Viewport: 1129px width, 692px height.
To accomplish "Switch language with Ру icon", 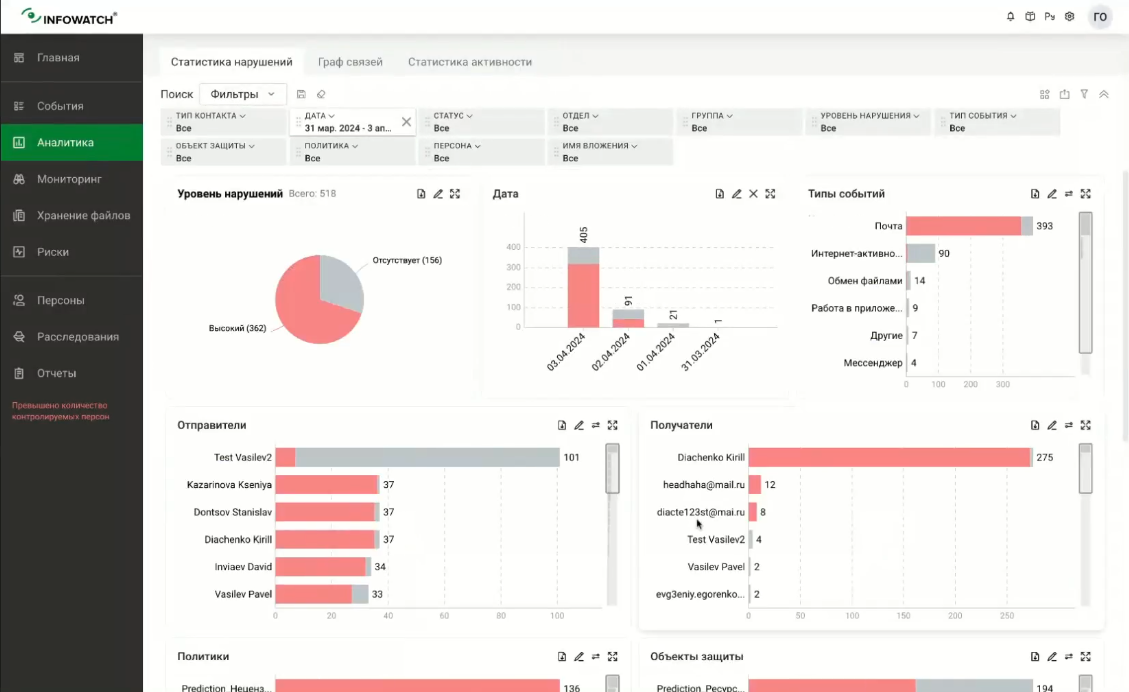I will pos(1050,17).
